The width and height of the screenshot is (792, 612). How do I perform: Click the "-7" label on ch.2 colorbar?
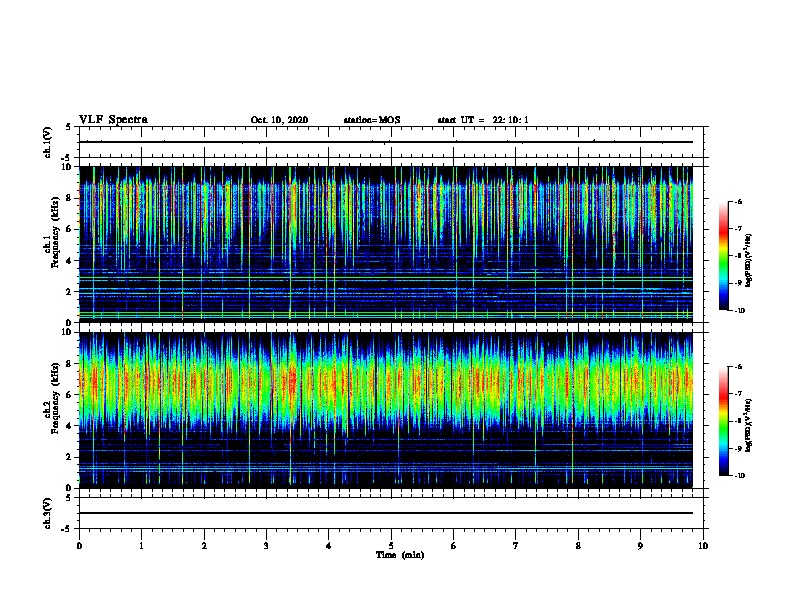[738, 393]
